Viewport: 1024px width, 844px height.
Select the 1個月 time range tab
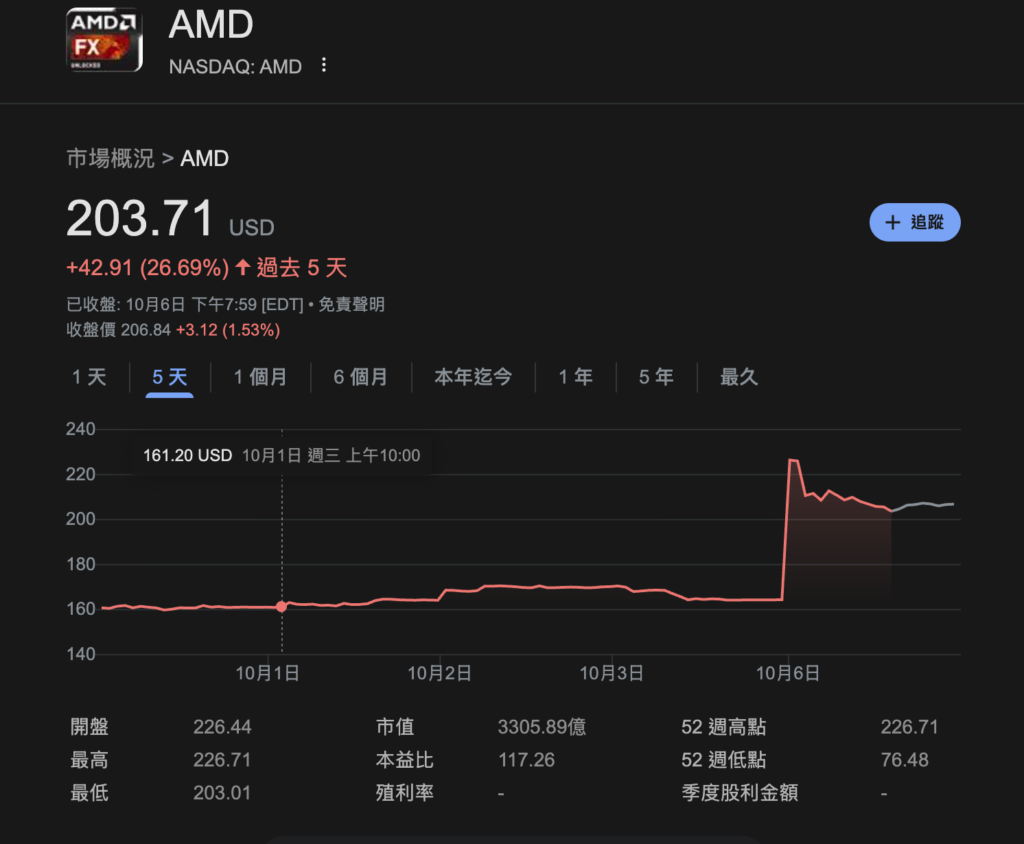(x=259, y=377)
